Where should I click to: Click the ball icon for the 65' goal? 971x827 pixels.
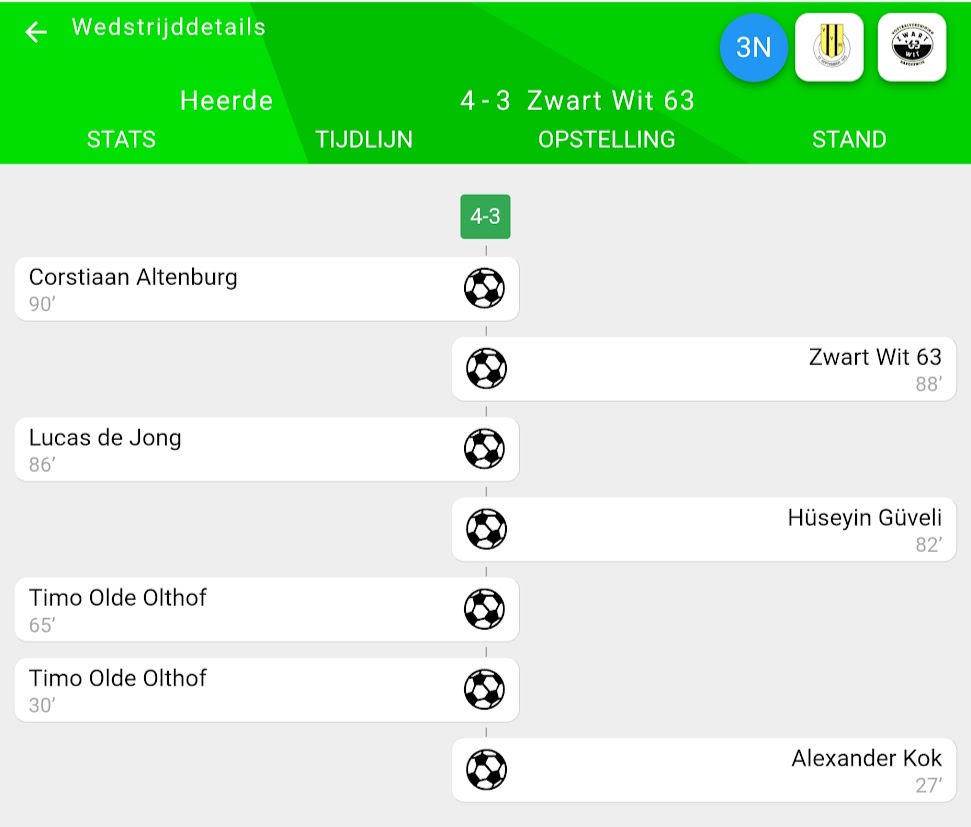click(x=484, y=609)
